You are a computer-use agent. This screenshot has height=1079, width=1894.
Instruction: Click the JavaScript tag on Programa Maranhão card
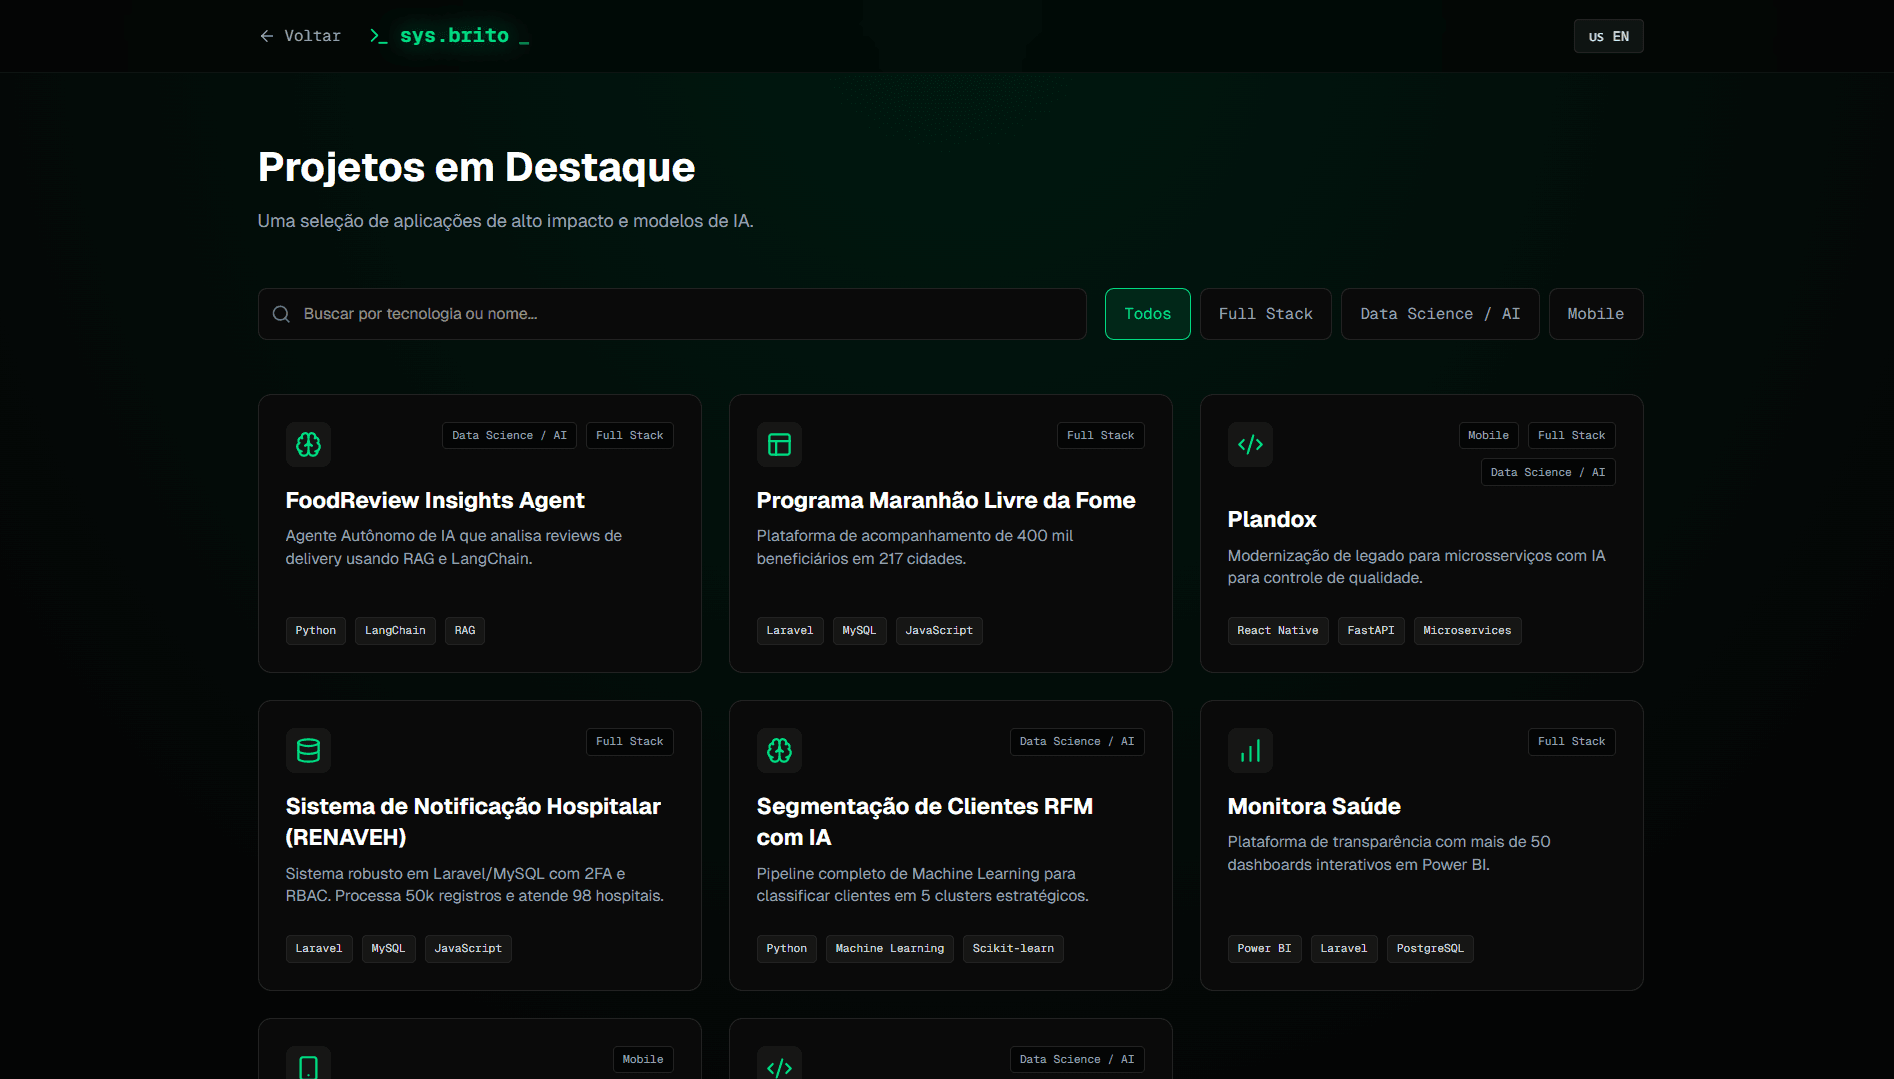(939, 630)
